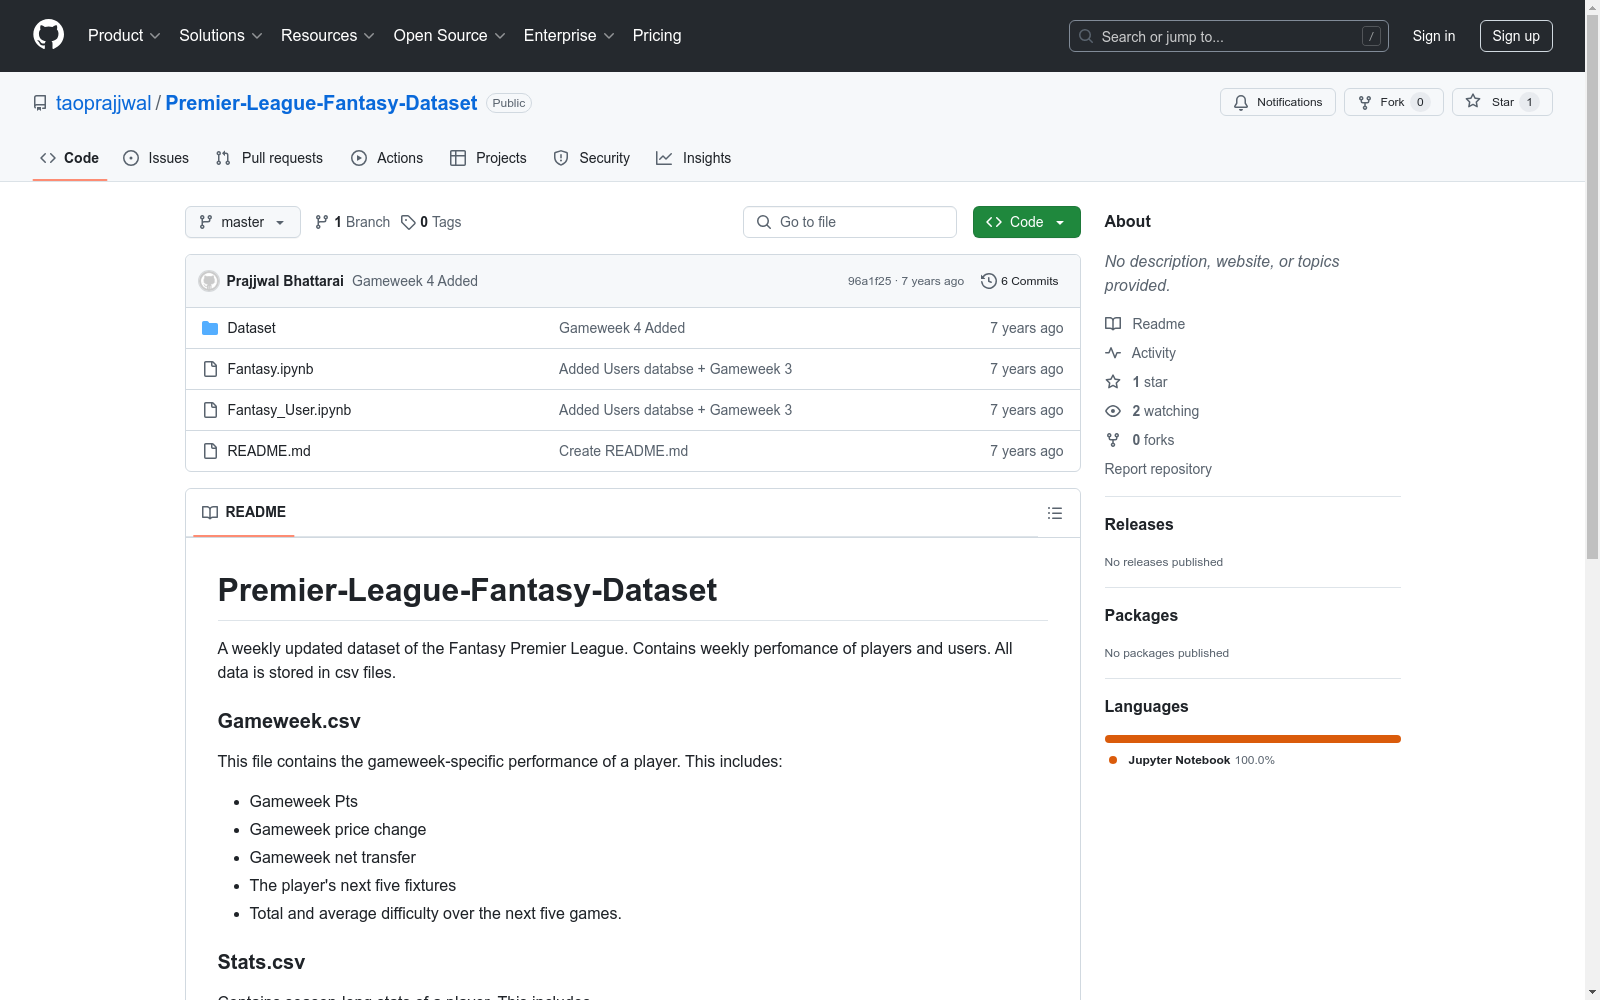
Task: Open the Pull requests tab
Action: (269, 158)
